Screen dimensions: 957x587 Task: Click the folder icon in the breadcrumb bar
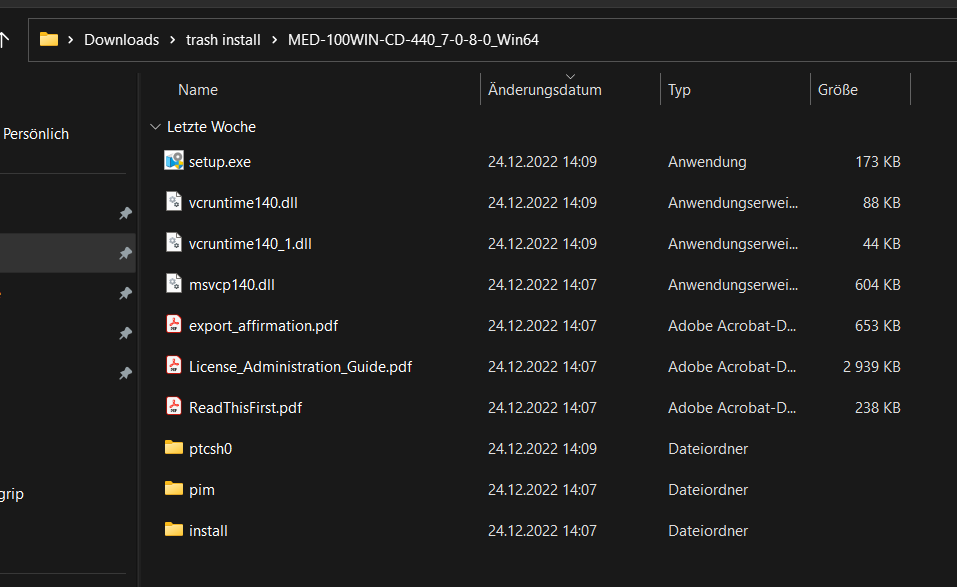tap(48, 39)
